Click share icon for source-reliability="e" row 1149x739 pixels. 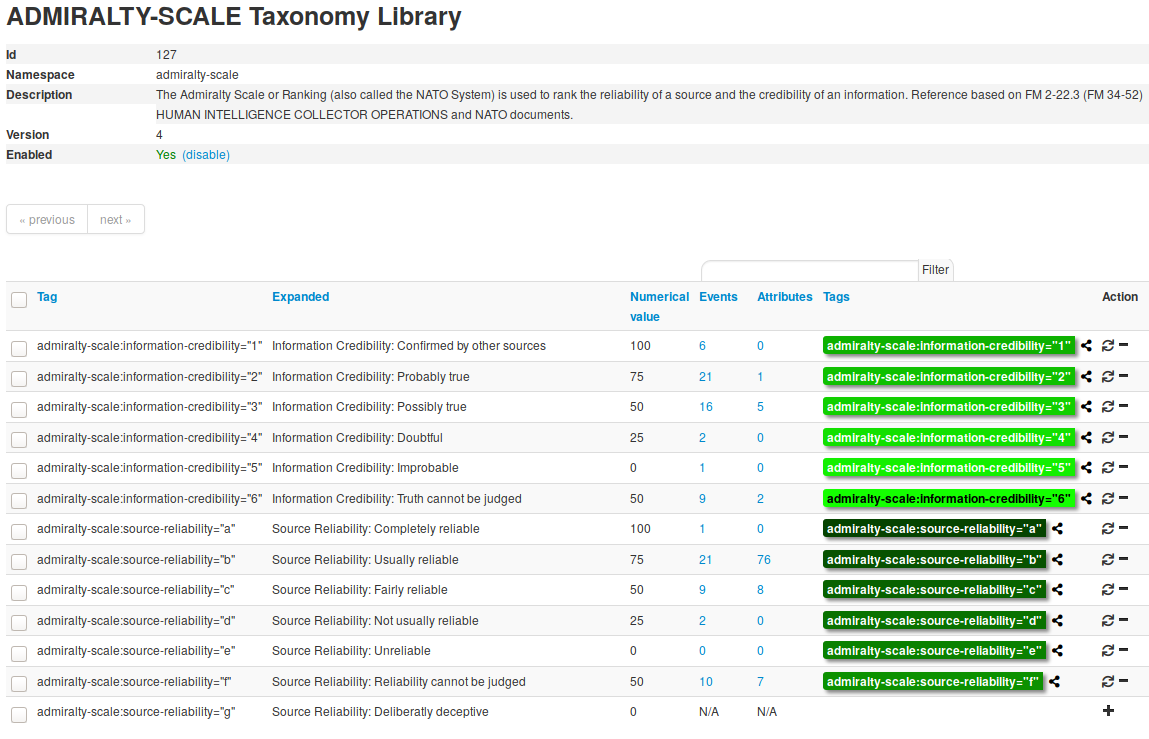1057,650
